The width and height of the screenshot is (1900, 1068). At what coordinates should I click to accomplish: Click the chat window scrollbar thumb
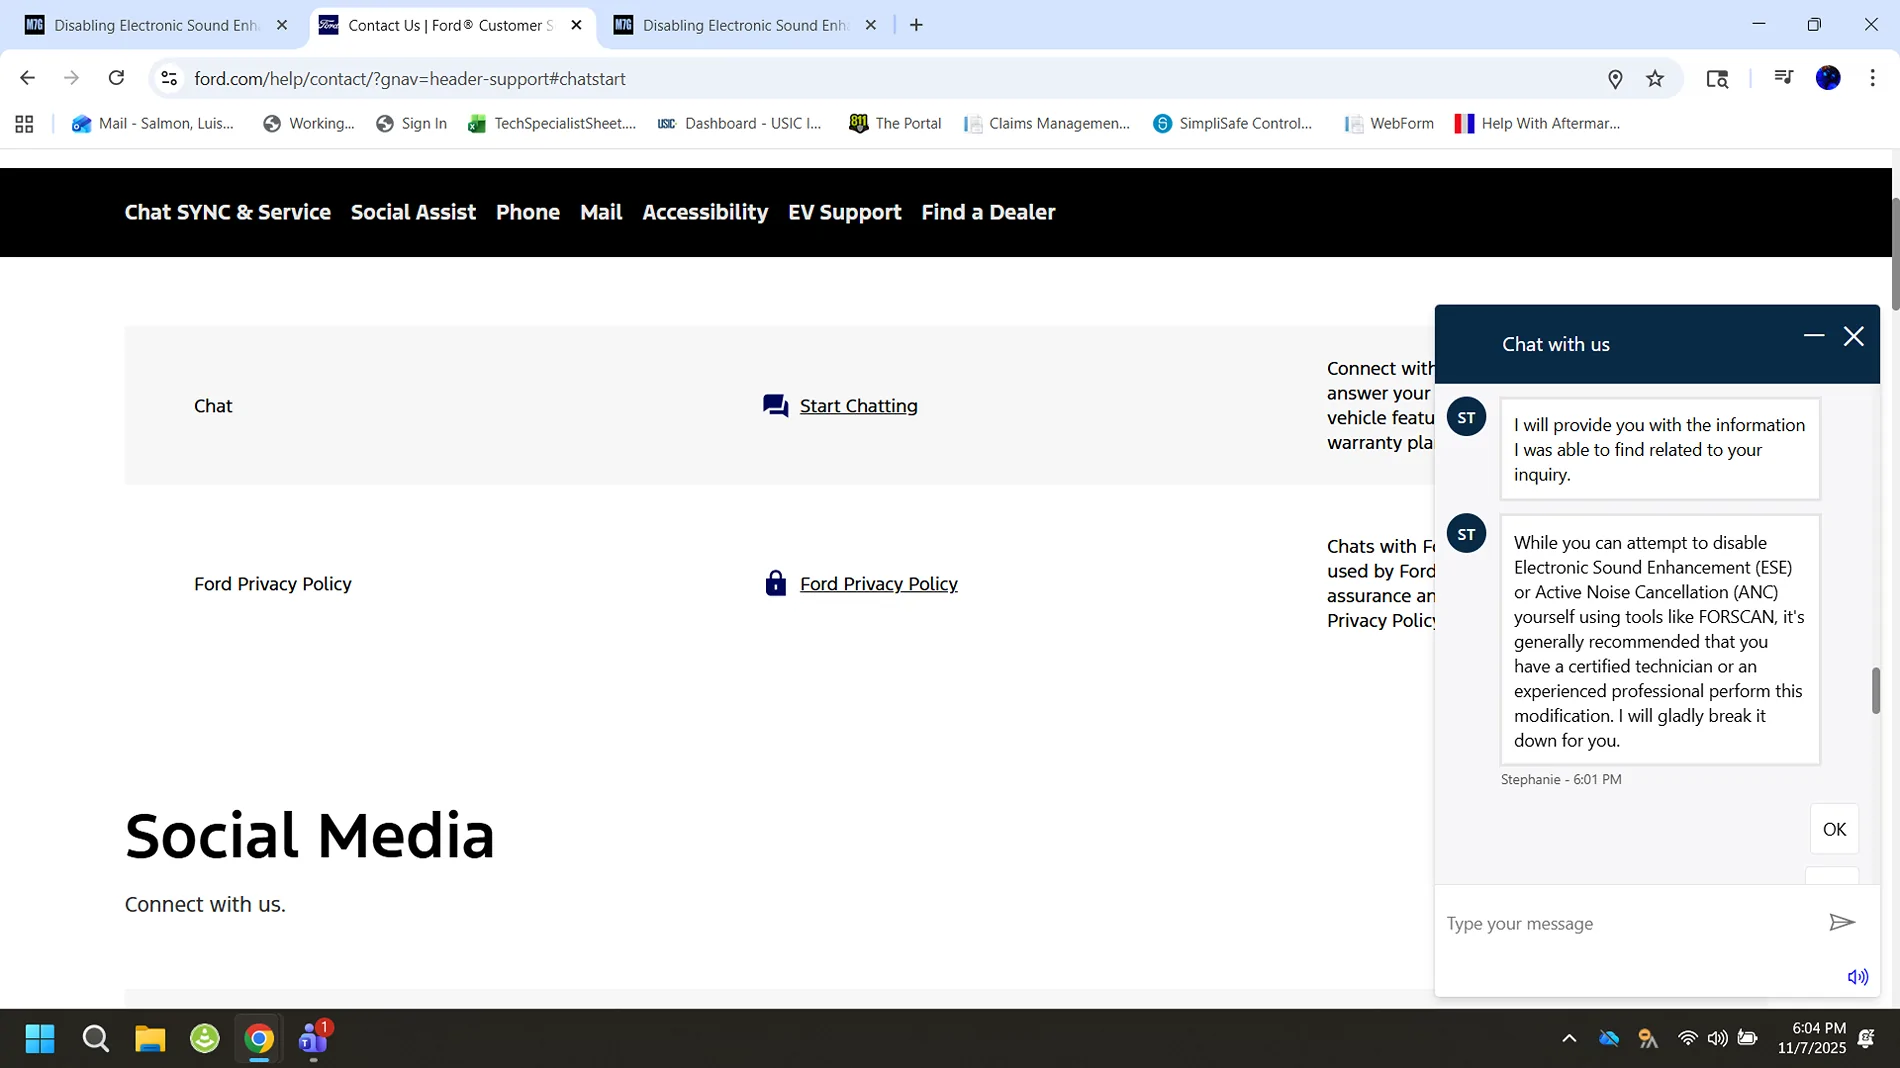[1875, 690]
